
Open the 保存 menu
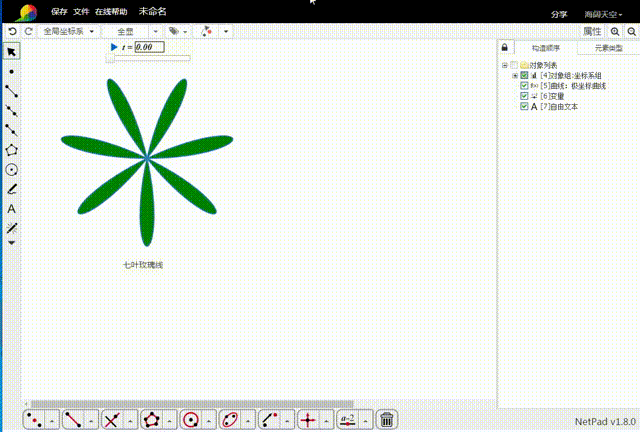(x=59, y=11)
